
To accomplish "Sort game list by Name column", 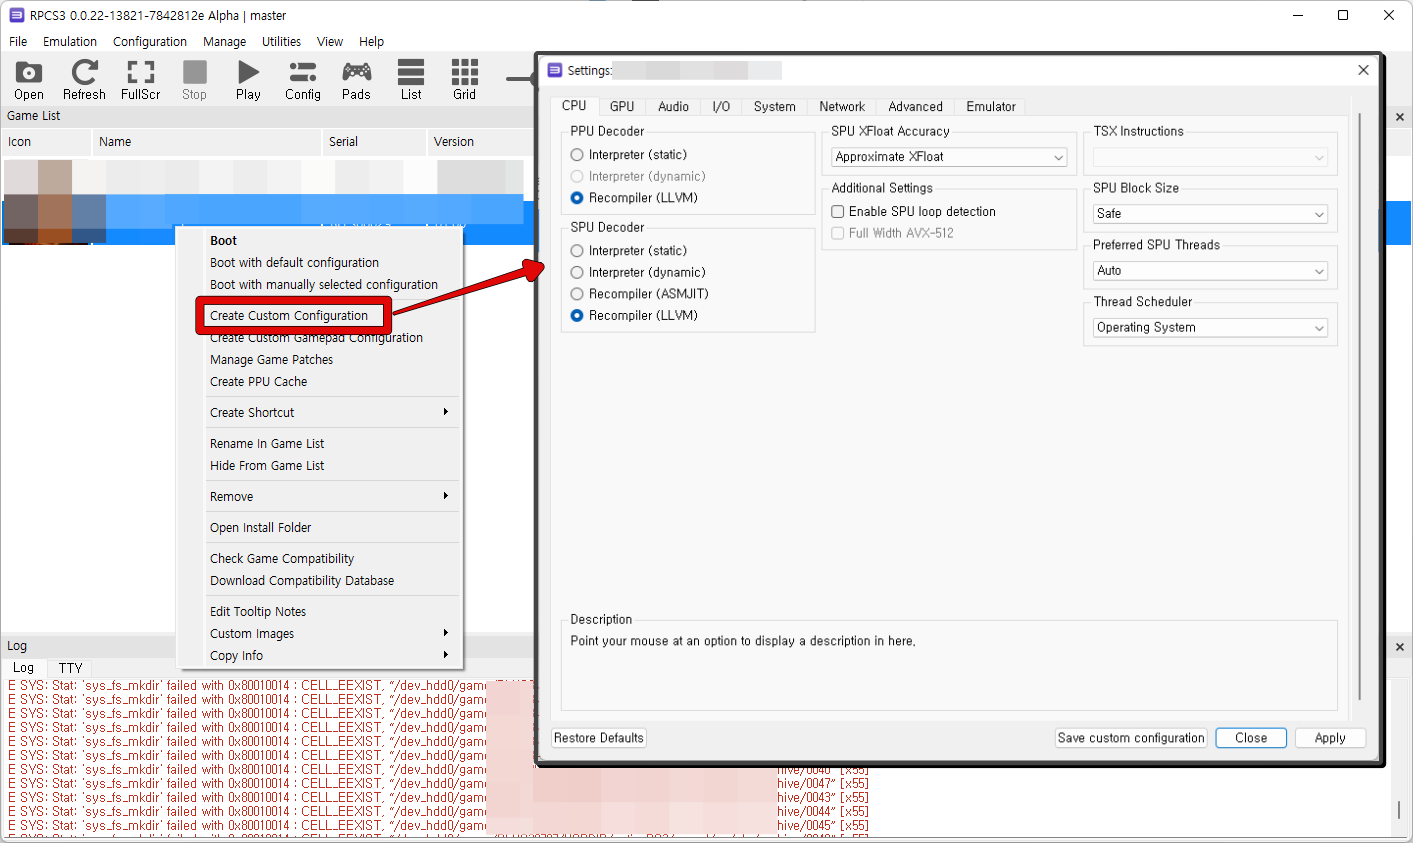I will click(x=207, y=142).
